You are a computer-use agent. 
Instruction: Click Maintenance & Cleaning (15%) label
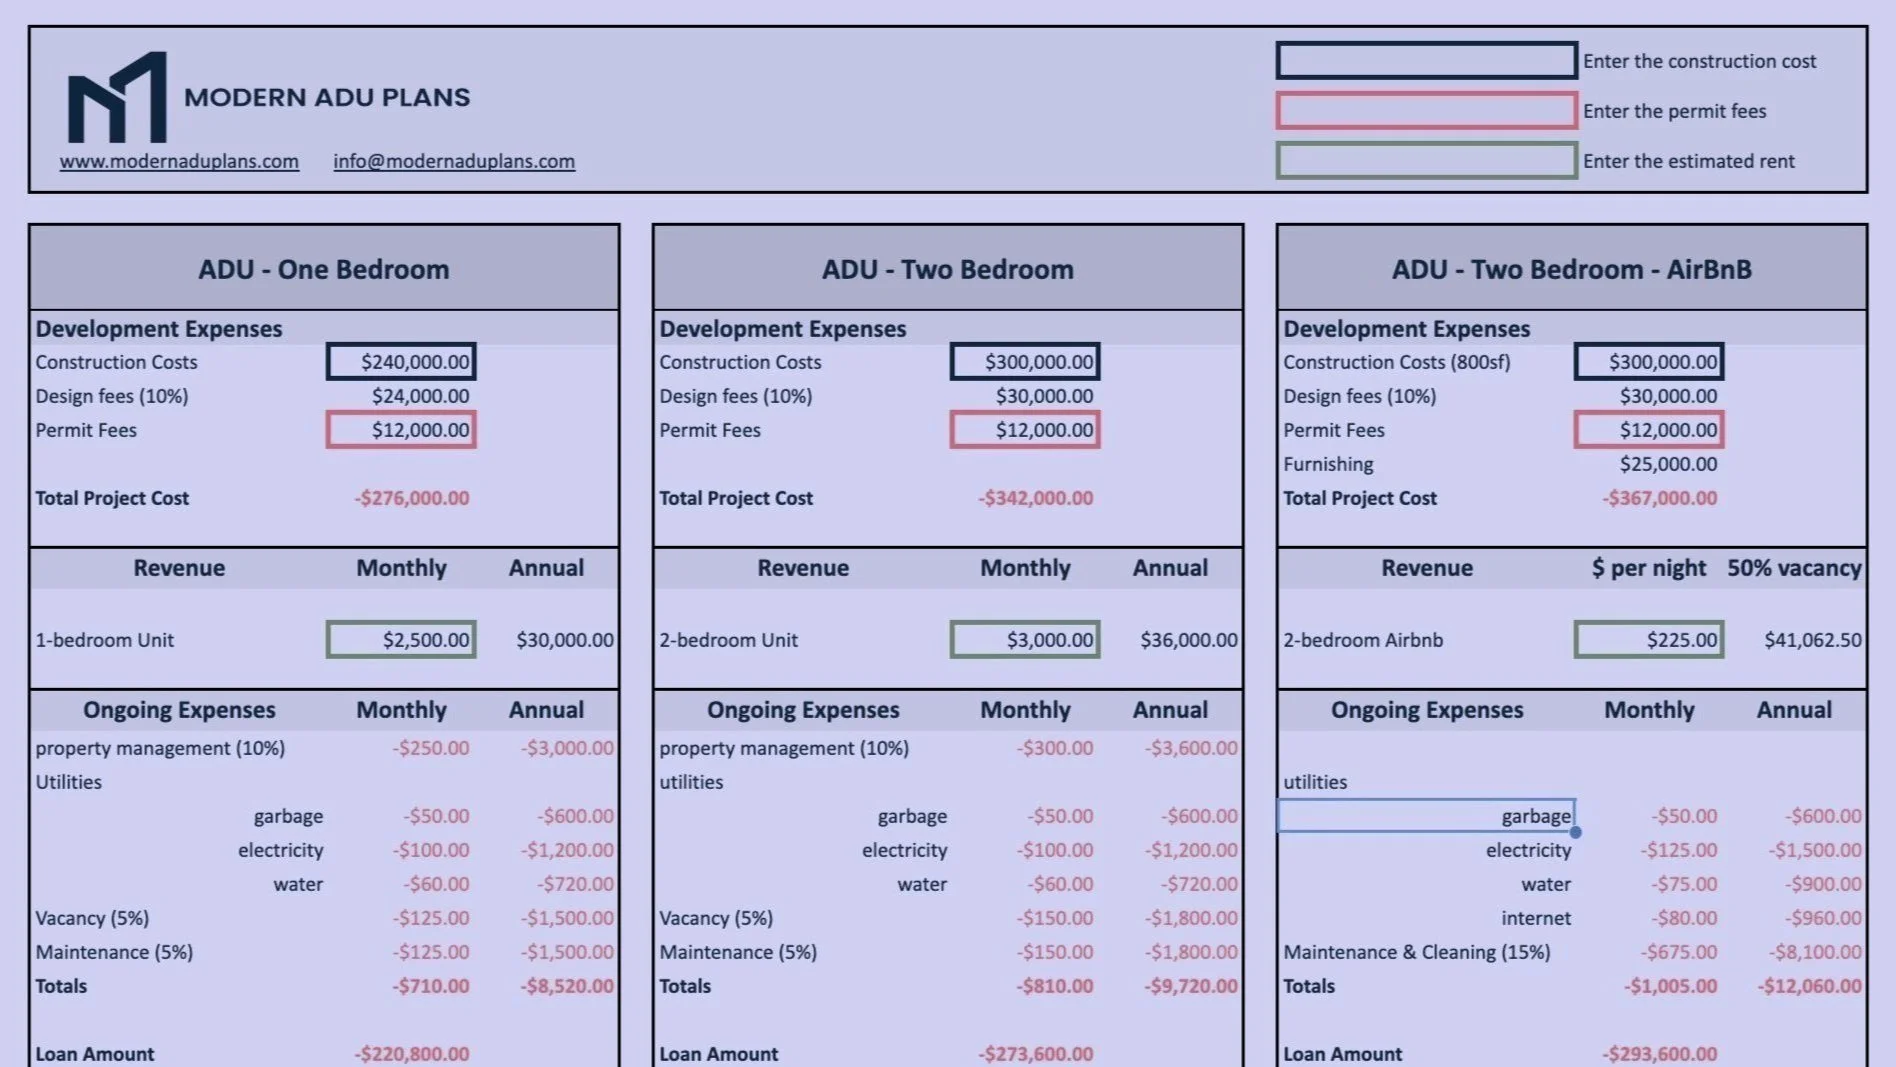pyautogui.click(x=1417, y=952)
